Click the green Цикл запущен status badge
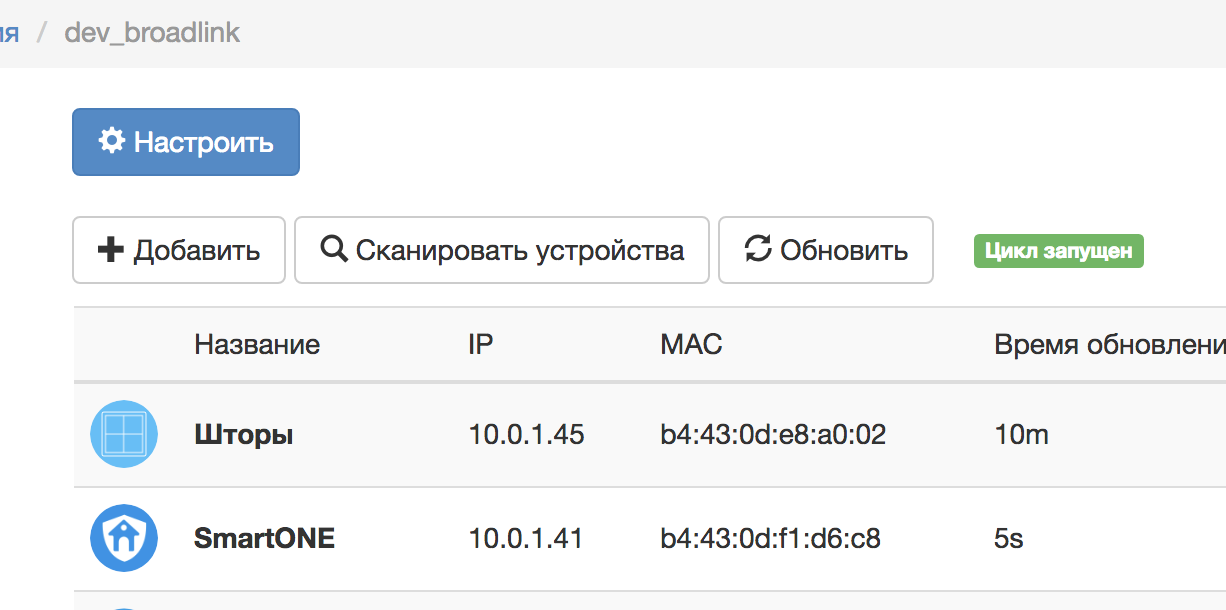1226x610 pixels. [1058, 250]
